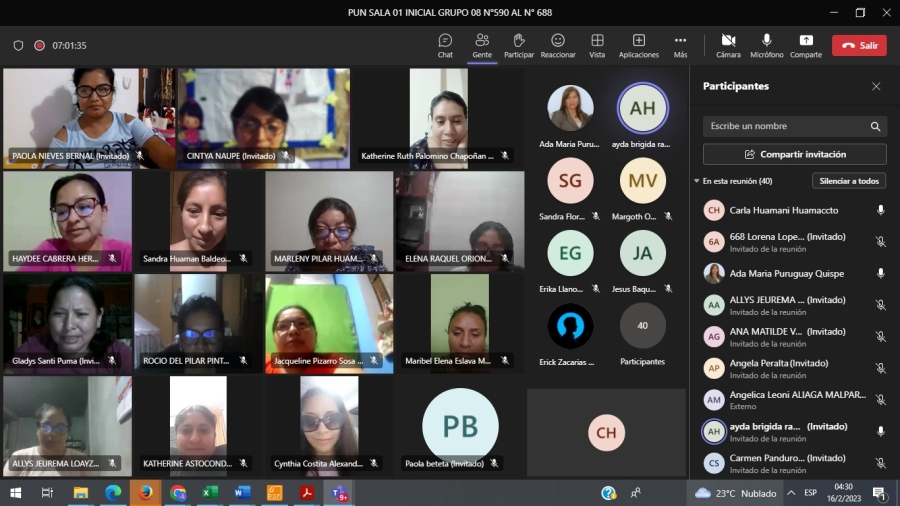900x506 pixels.
Task: Select Ada Maria Puruguay Quispe in participants list
Action: tap(786, 273)
